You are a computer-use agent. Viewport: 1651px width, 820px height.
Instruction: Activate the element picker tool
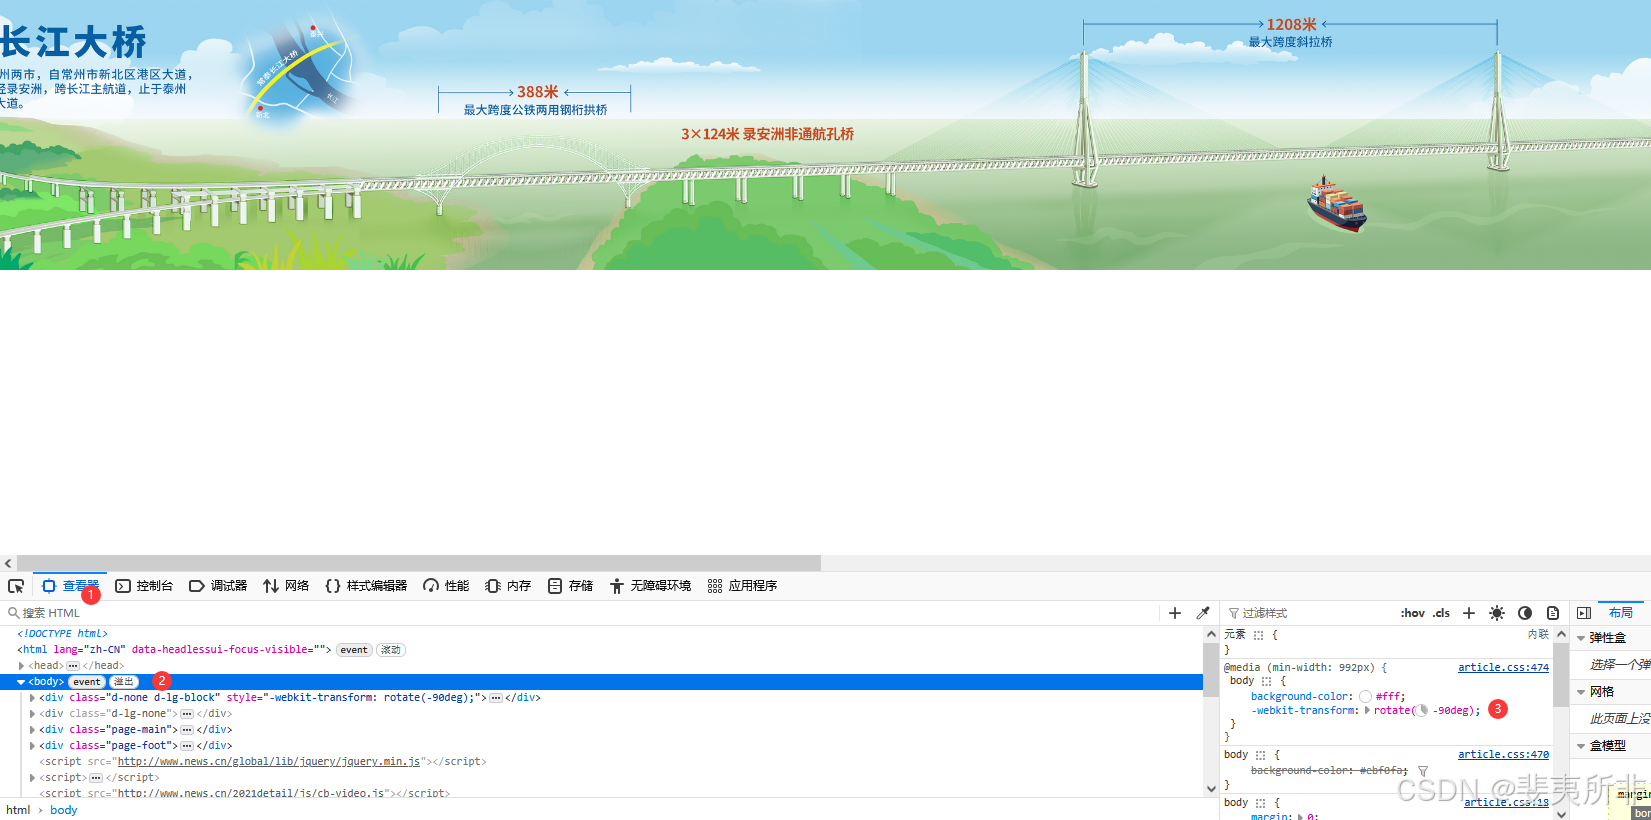(x=16, y=586)
